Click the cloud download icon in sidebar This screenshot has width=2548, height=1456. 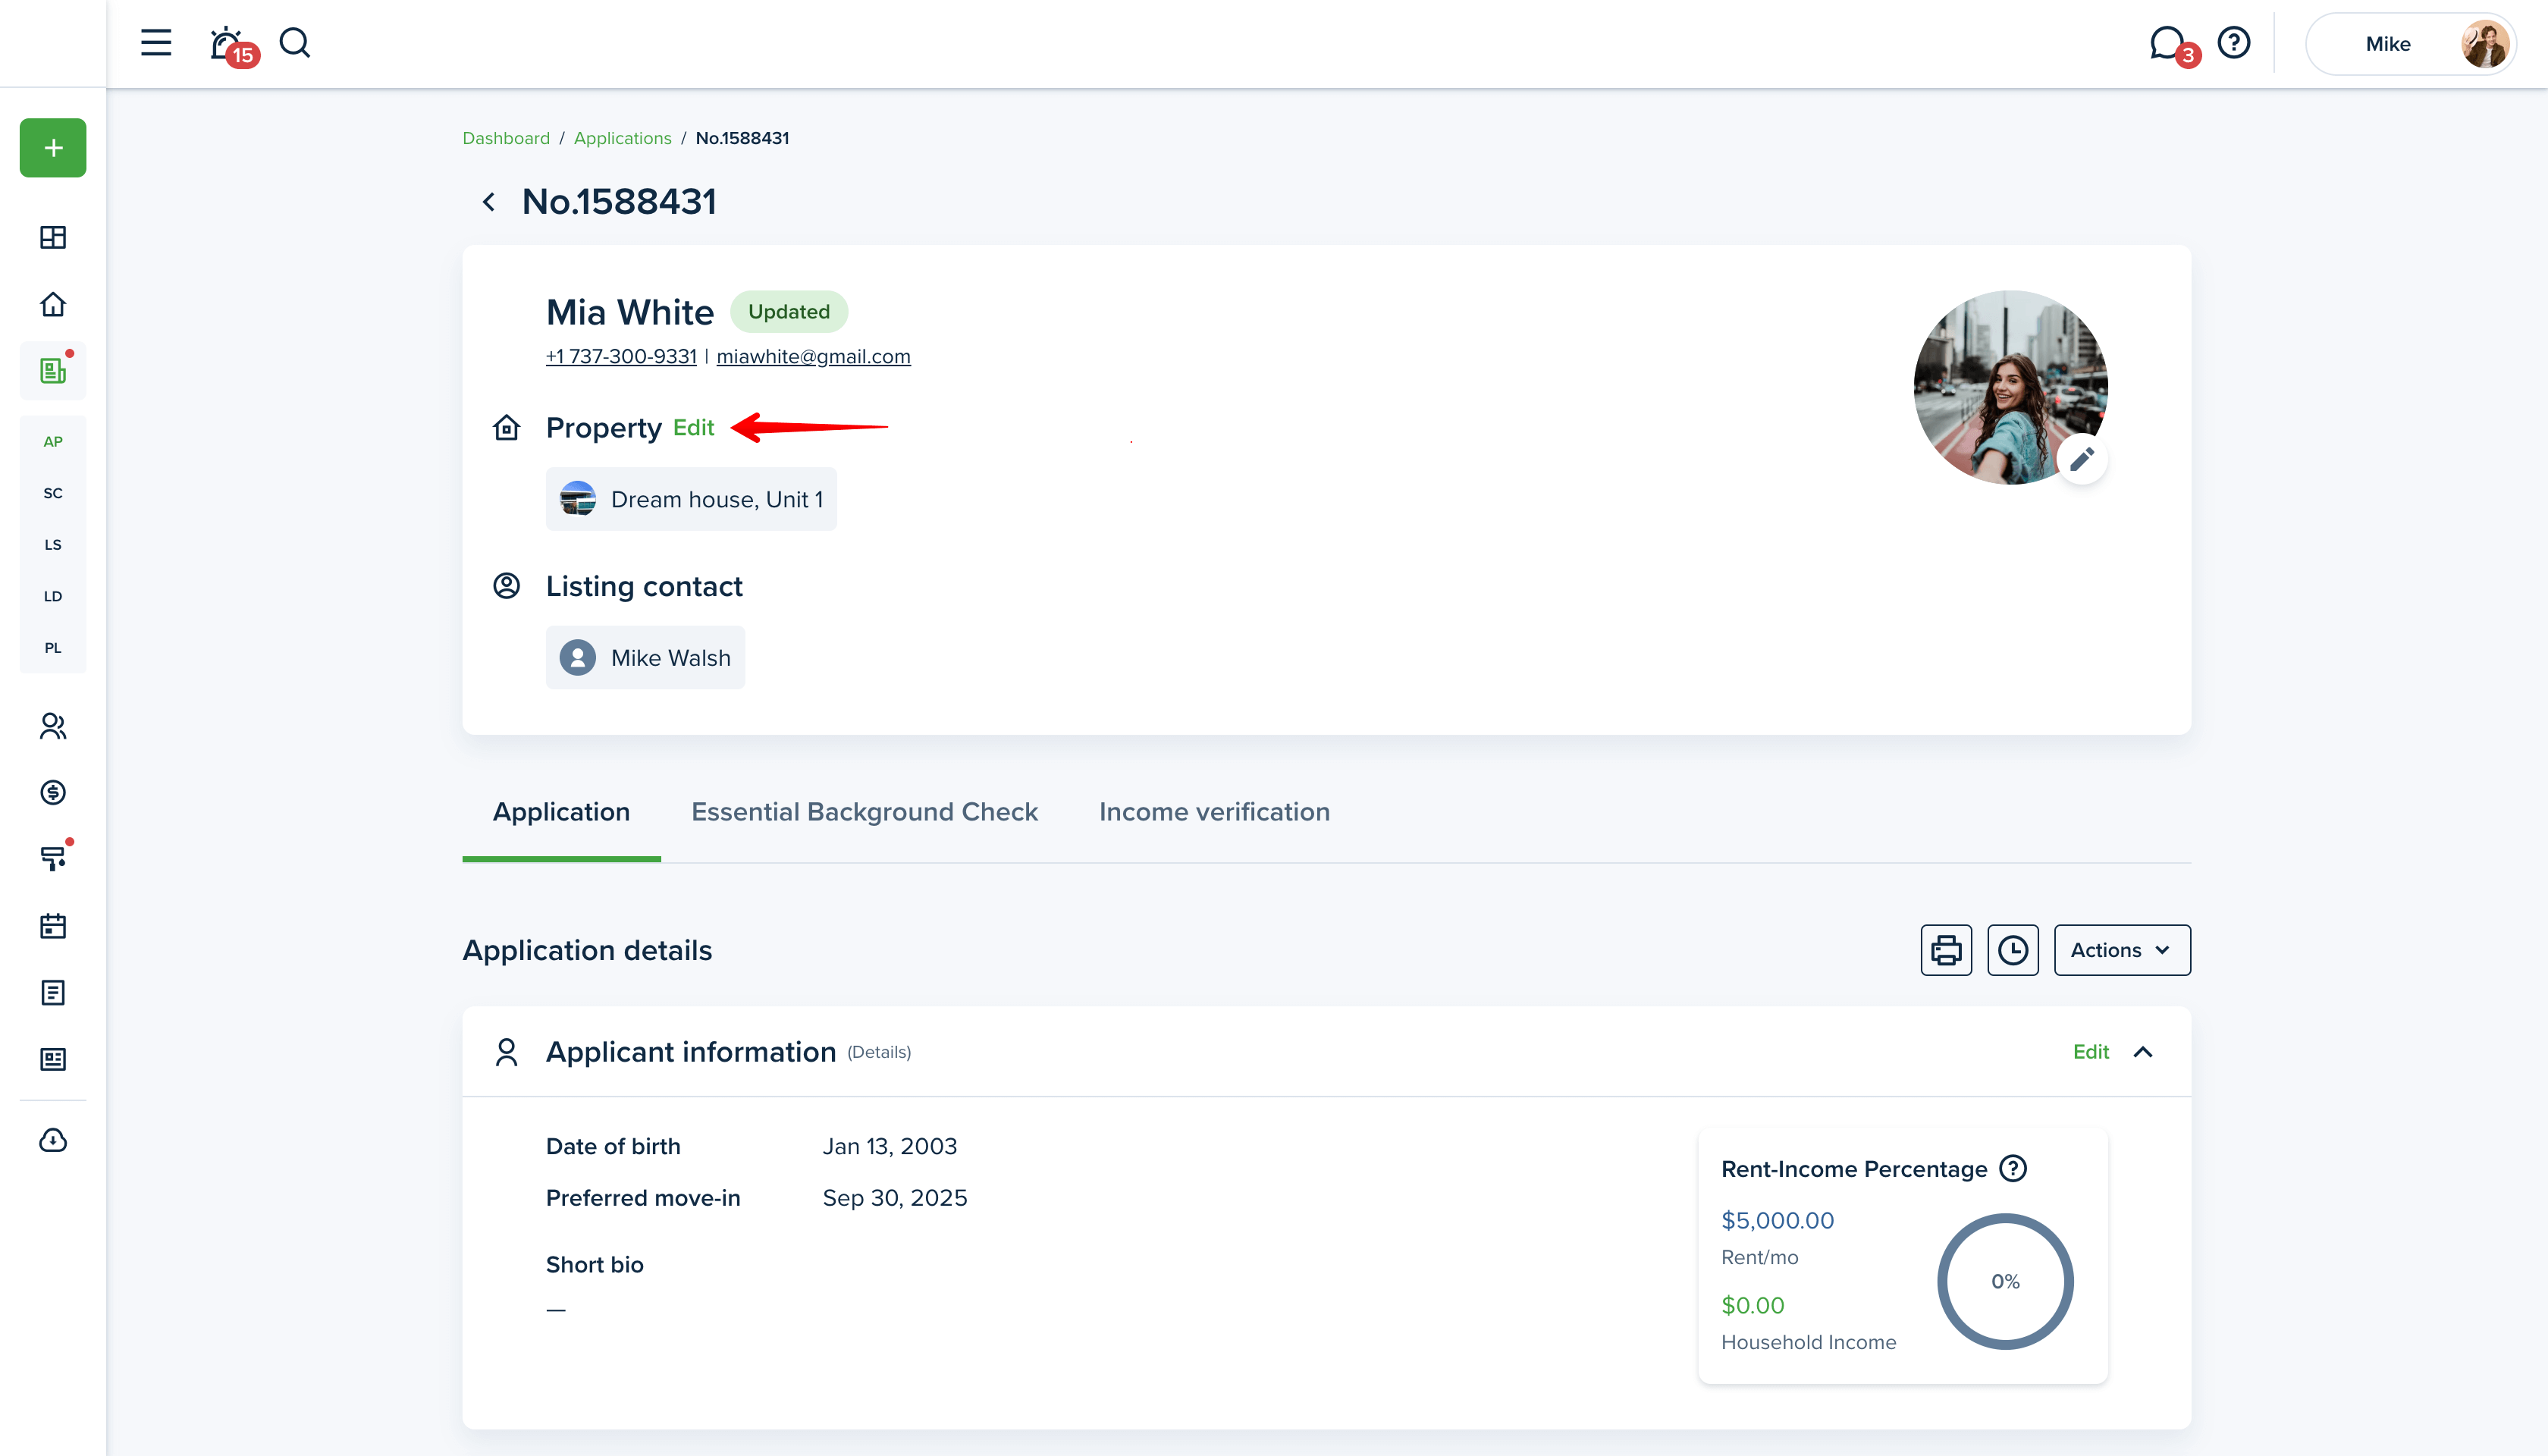pyautogui.click(x=53, y=1140)
